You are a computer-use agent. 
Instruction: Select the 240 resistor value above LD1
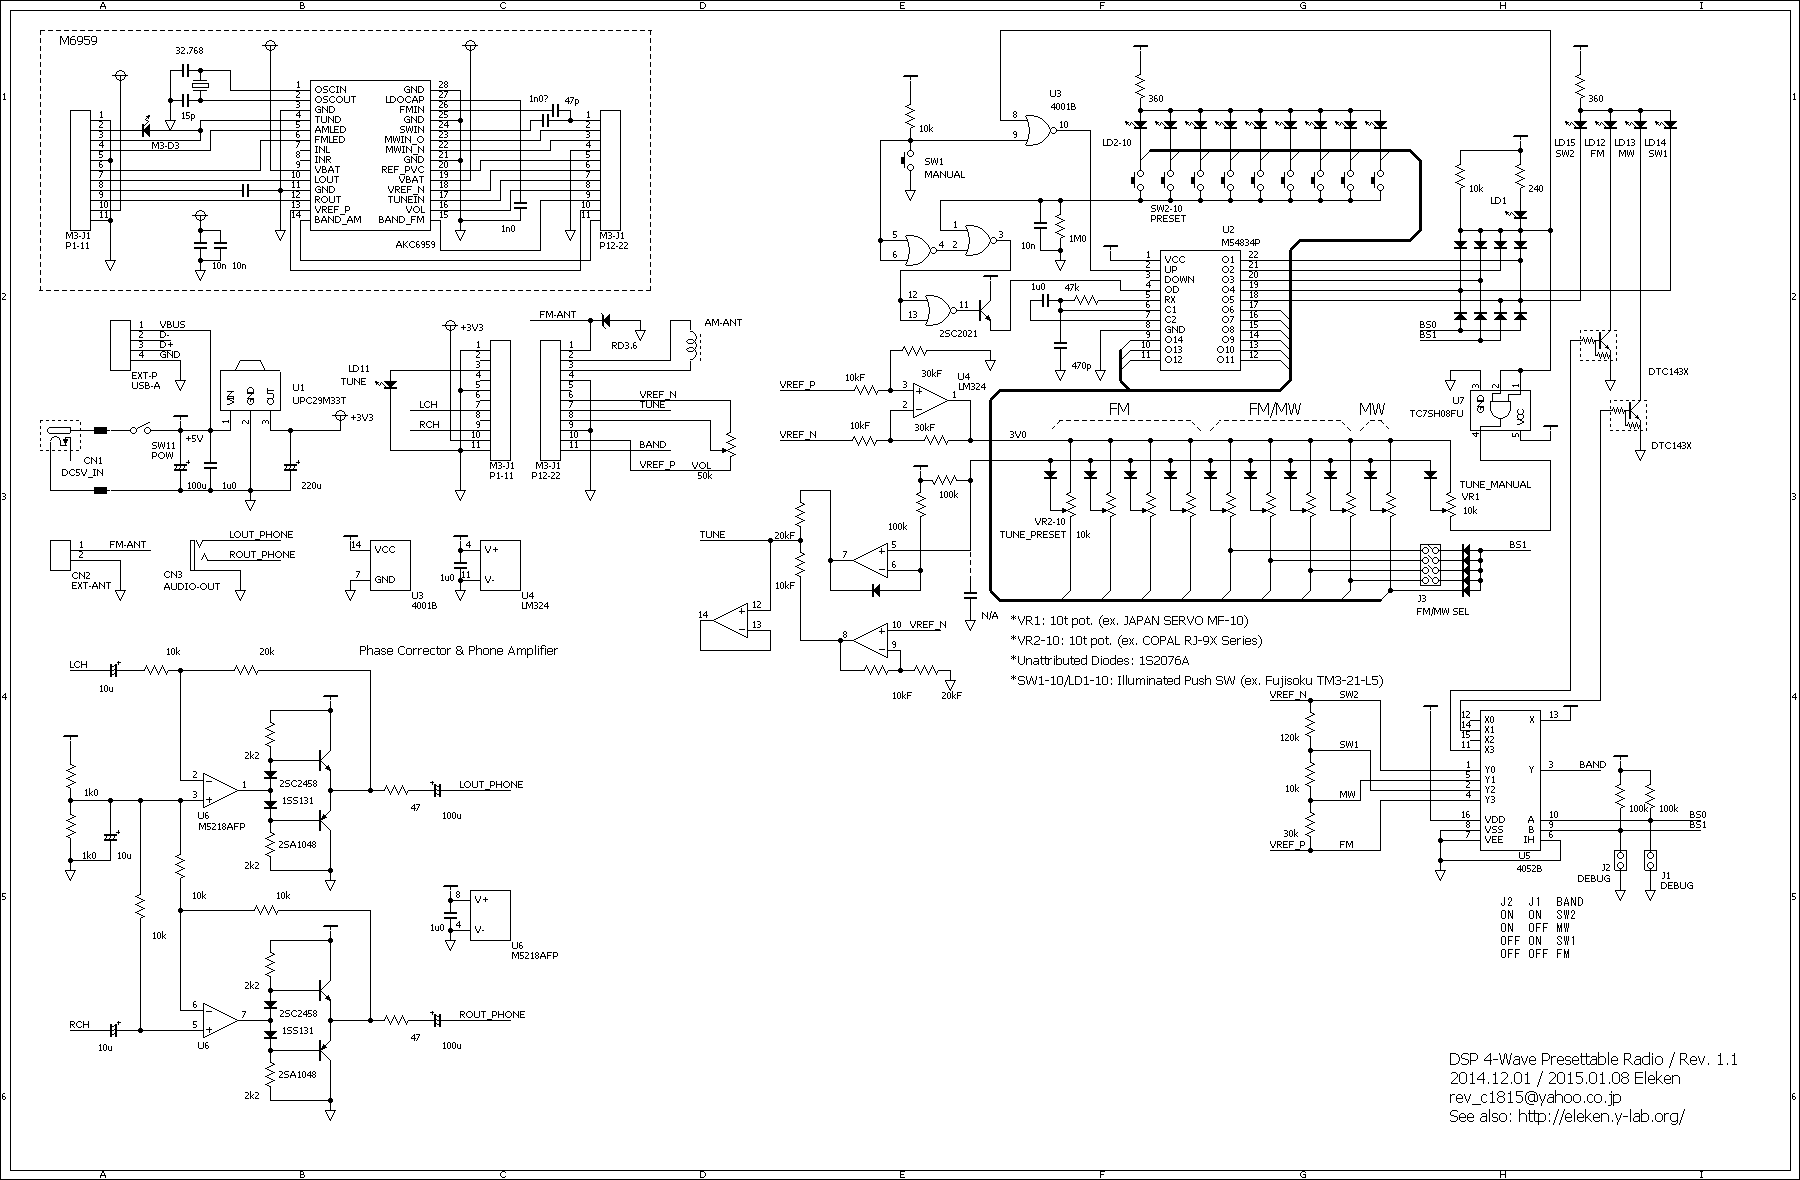pyautogui.click(x=1537, y=187)
